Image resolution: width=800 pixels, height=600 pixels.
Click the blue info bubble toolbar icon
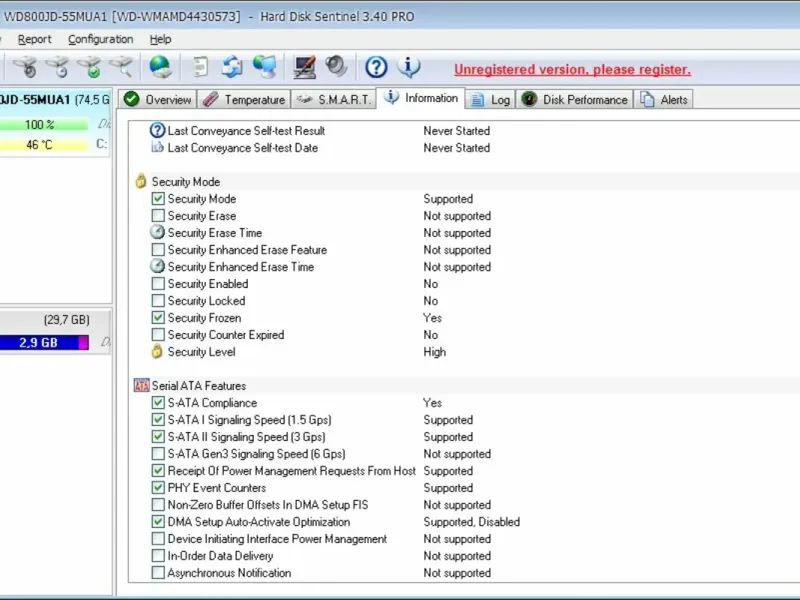click(x=409, y=67)
